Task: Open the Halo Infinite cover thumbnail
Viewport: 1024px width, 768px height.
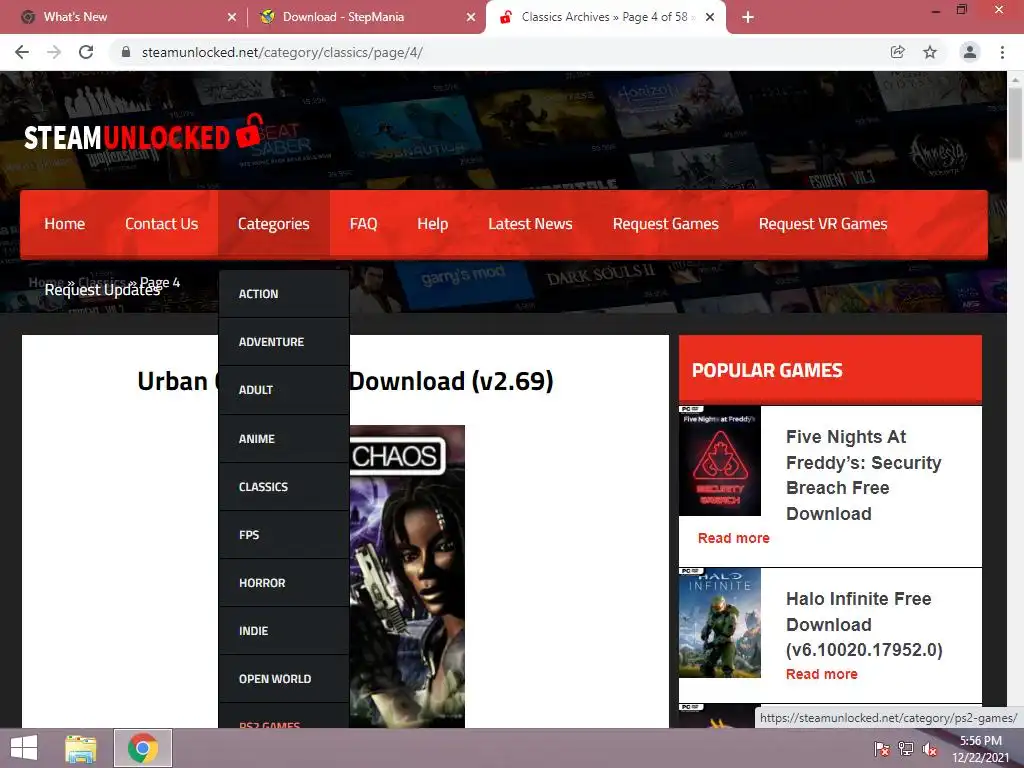Action: coord(720,623)
